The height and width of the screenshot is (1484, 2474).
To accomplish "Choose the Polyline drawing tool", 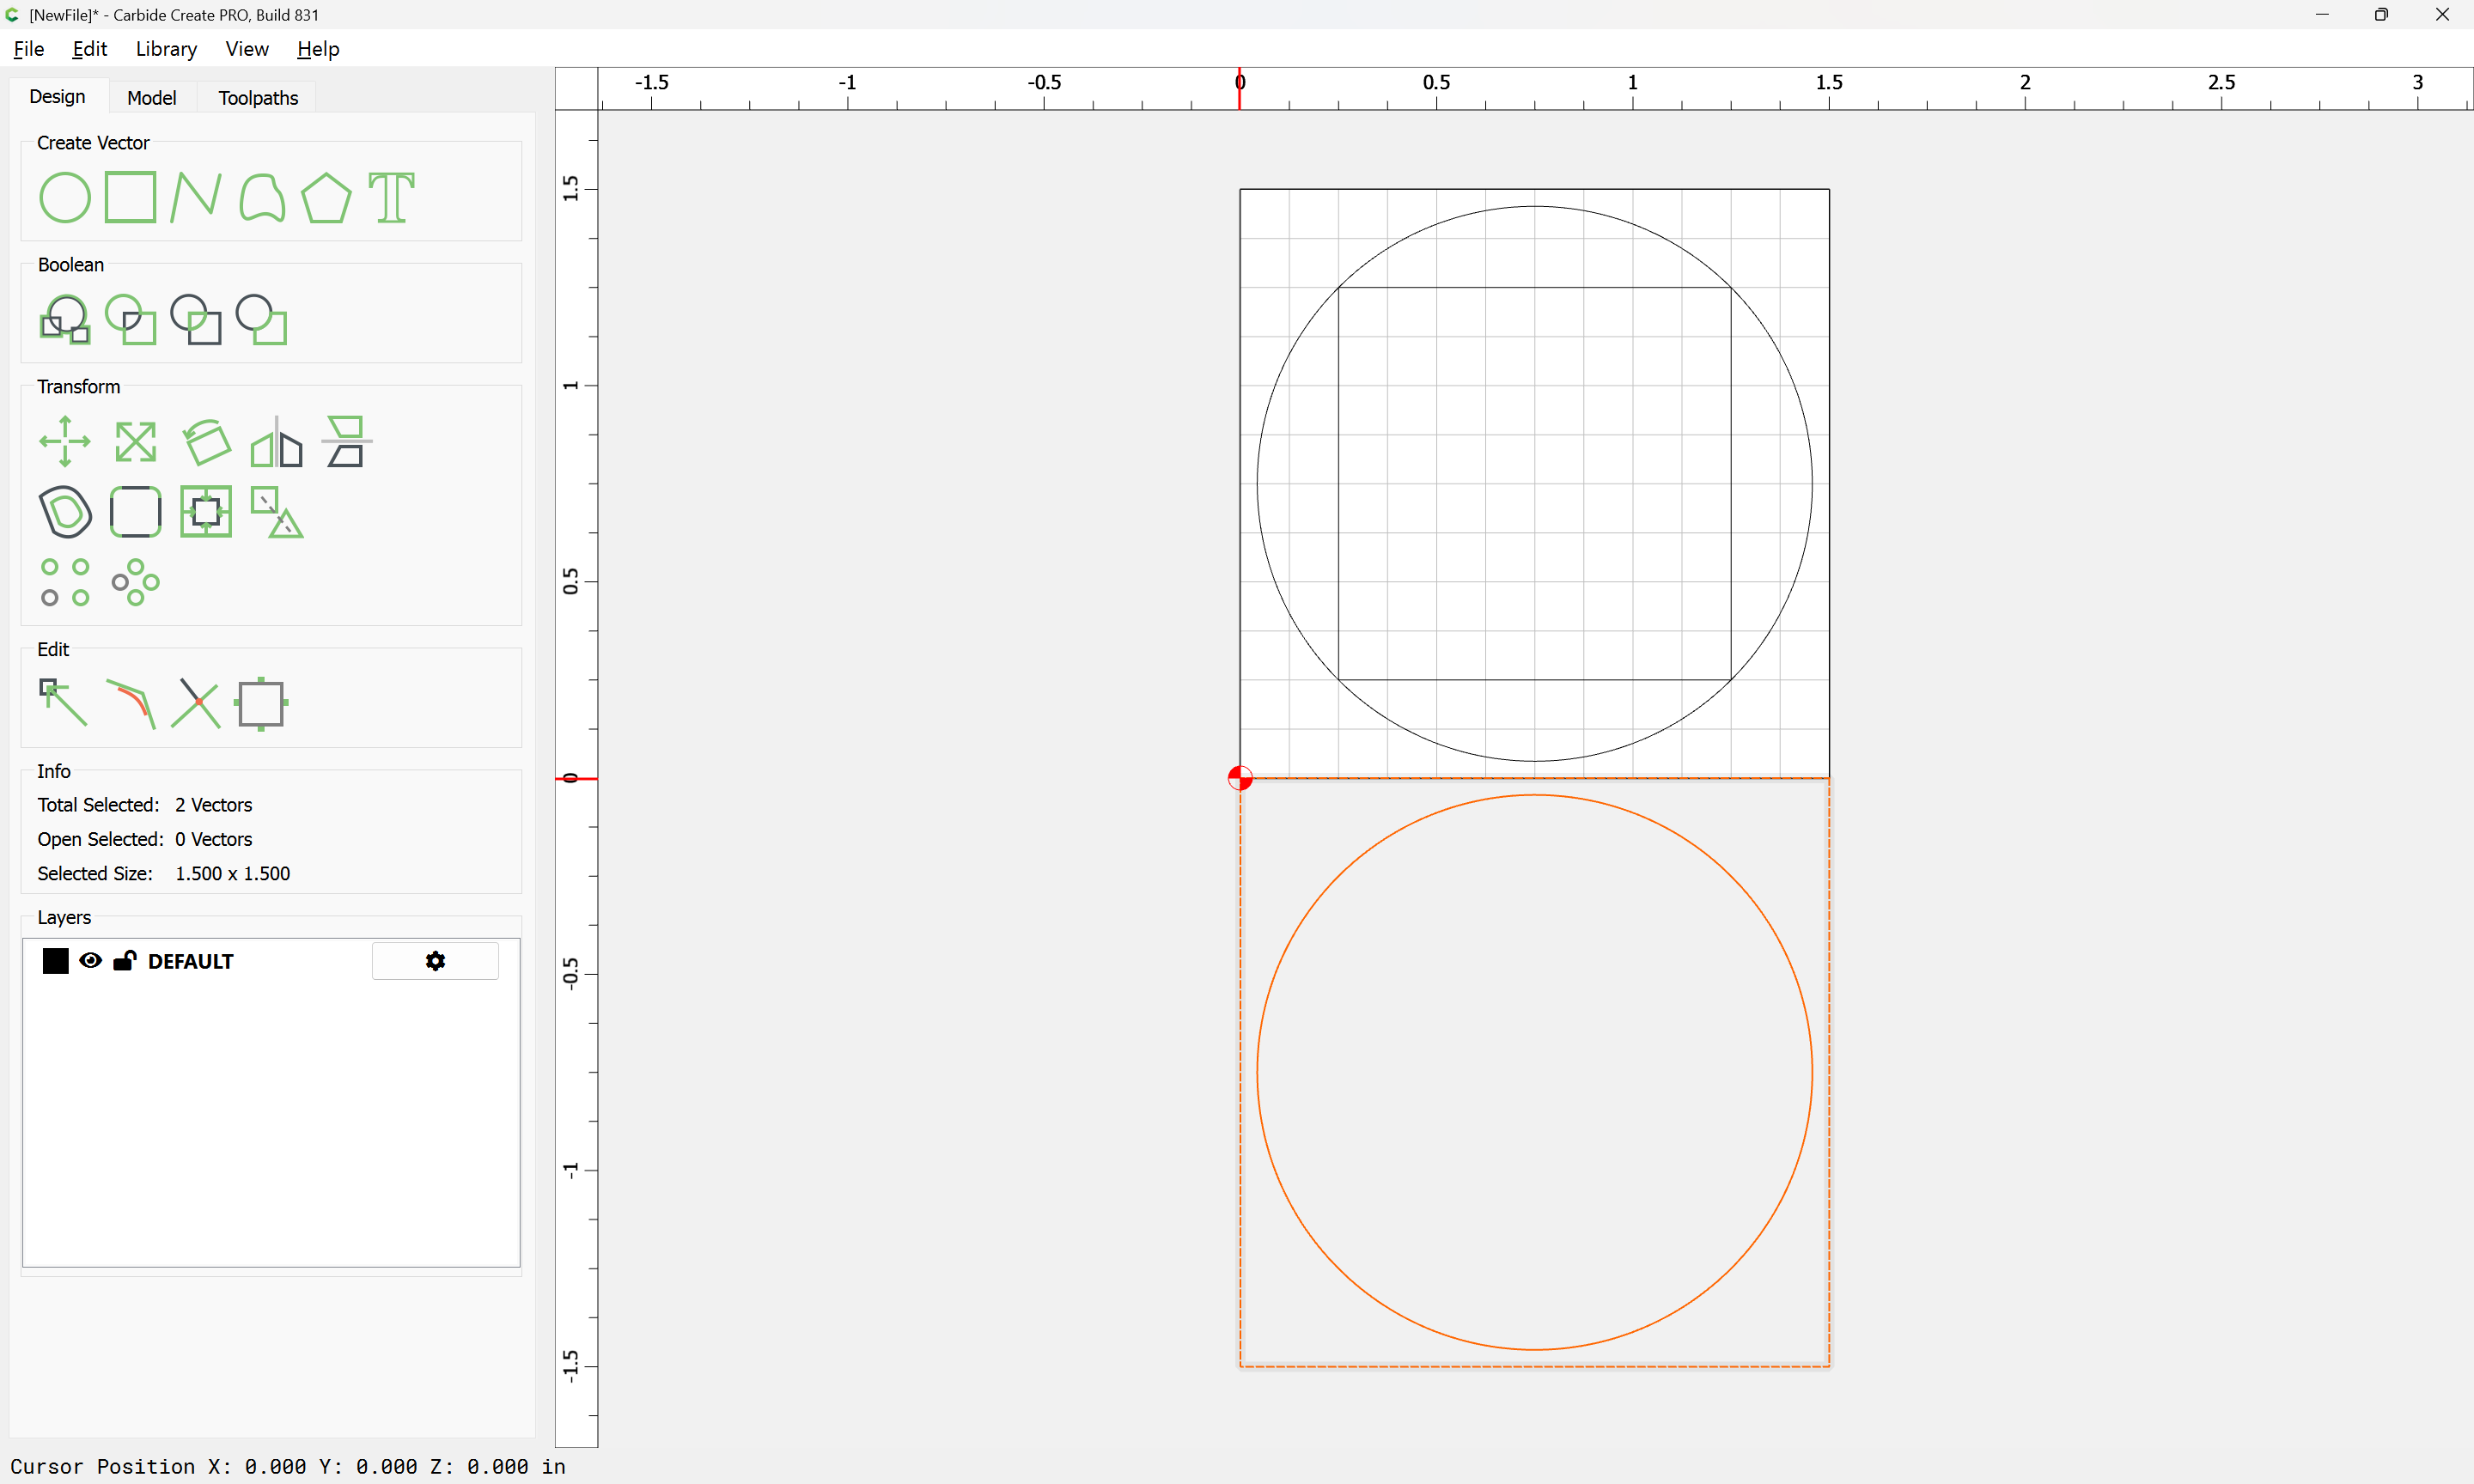I will tap(195, 197).
